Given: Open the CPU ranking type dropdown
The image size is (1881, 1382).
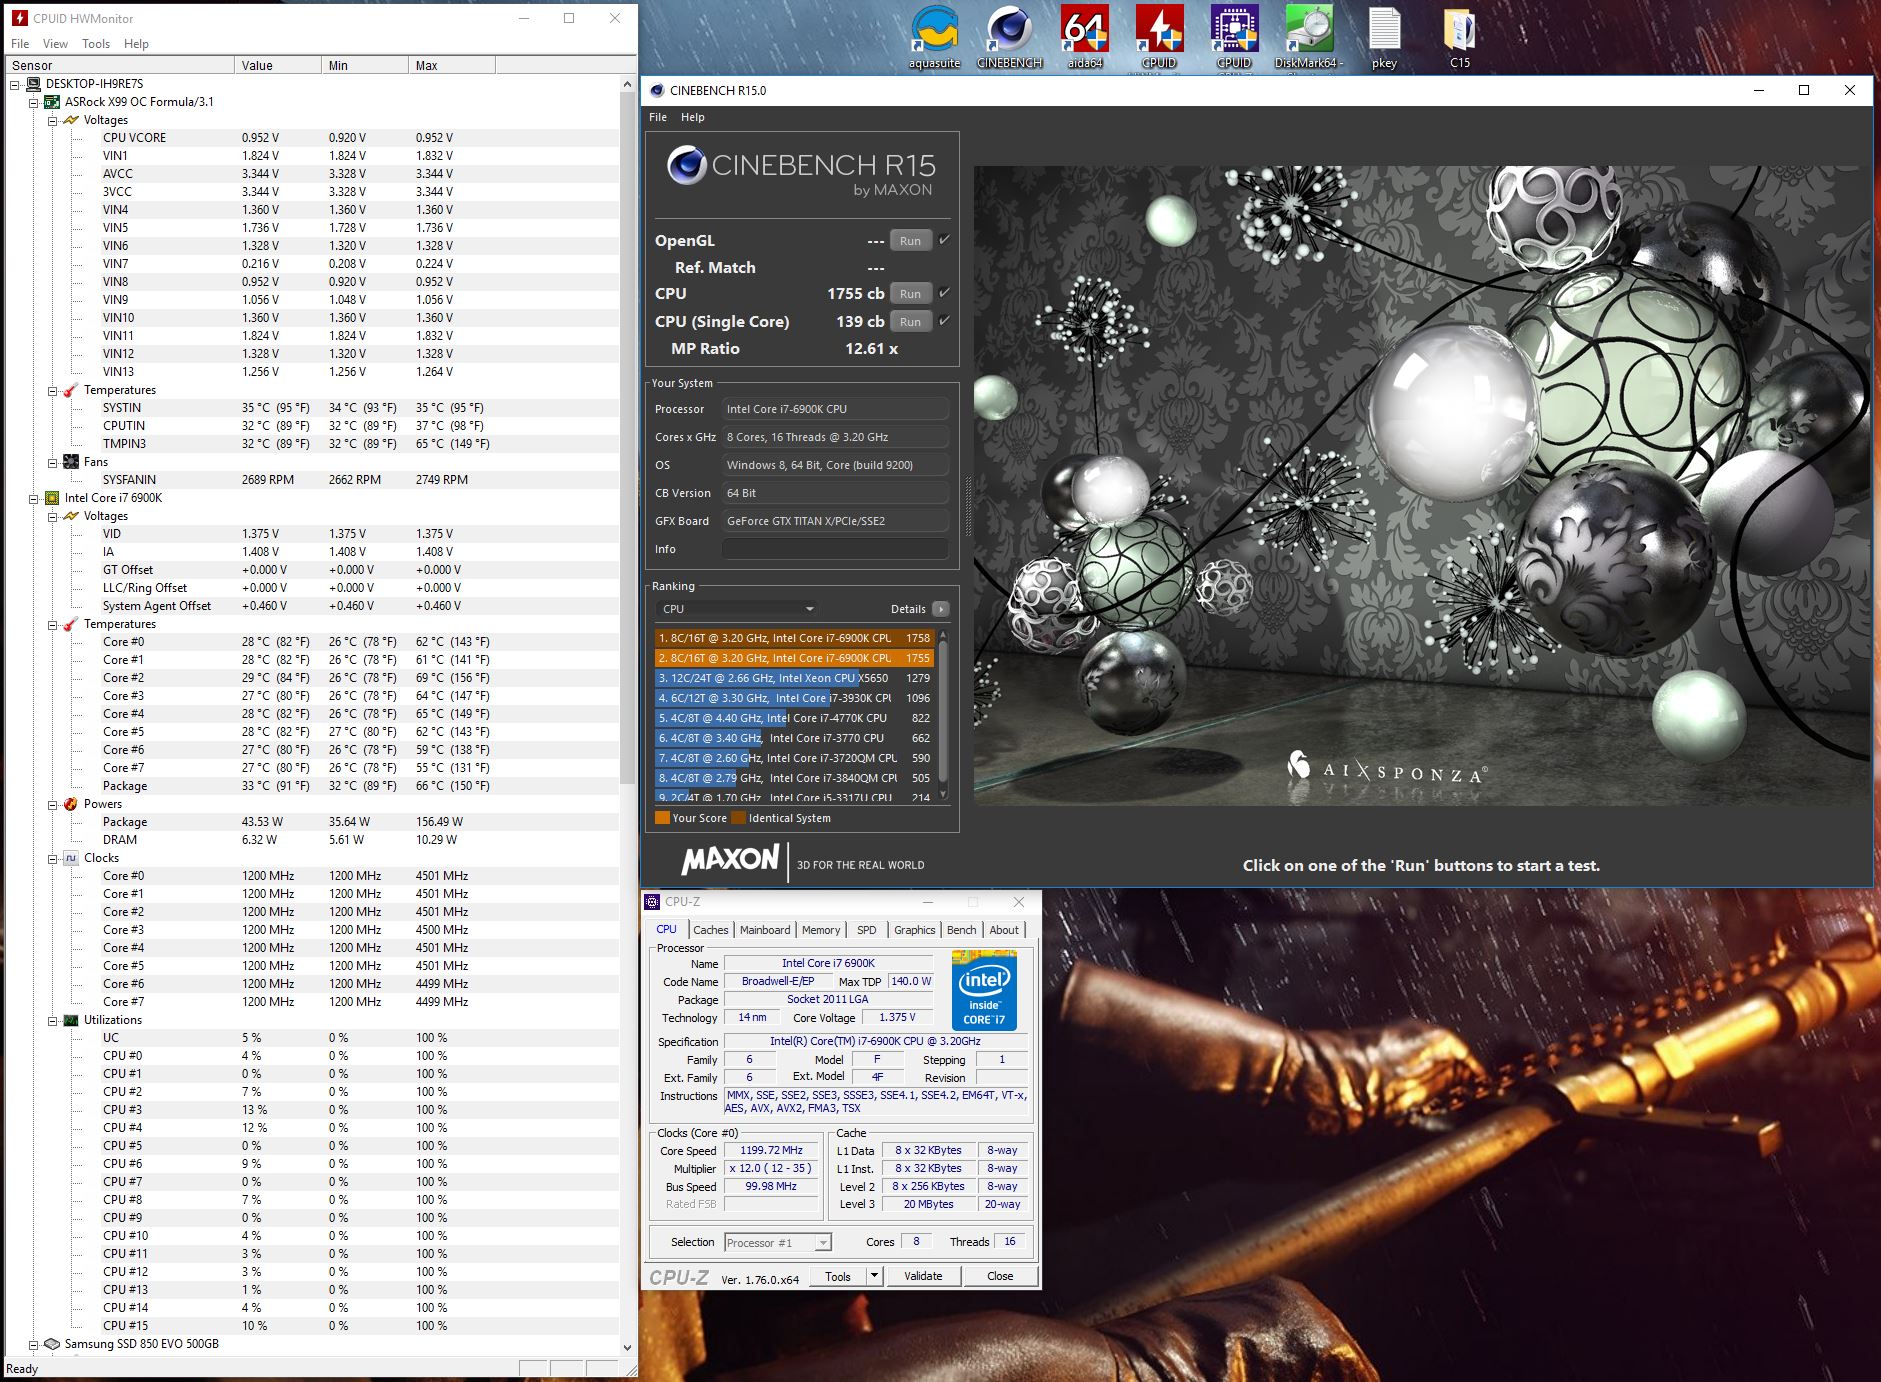Looking at the screenshot, I should pyautogui.click(x=737, y=609).
